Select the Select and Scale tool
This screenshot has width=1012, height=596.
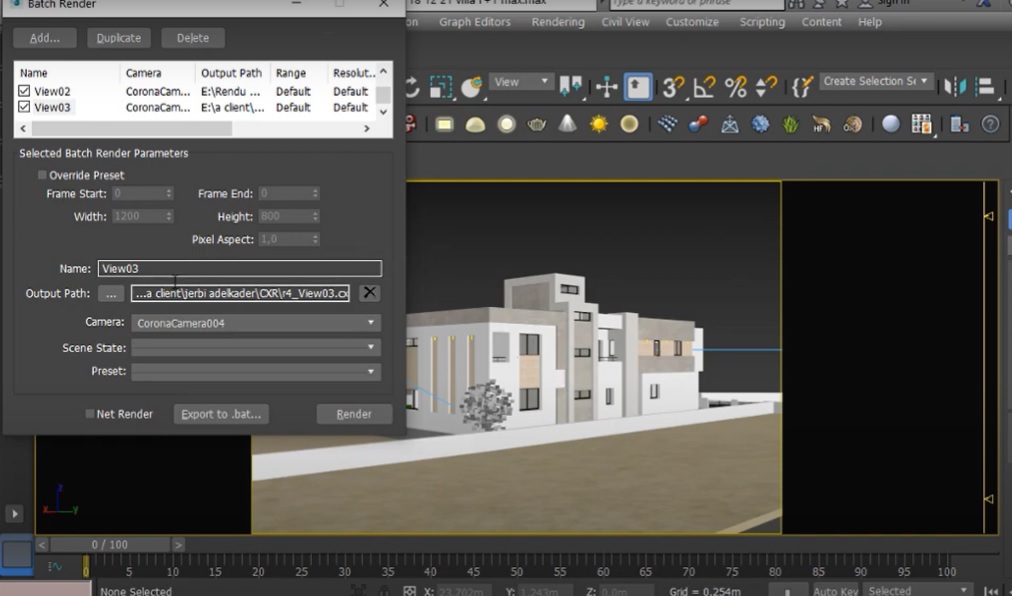pyautogui.click(x=441, y=87)
